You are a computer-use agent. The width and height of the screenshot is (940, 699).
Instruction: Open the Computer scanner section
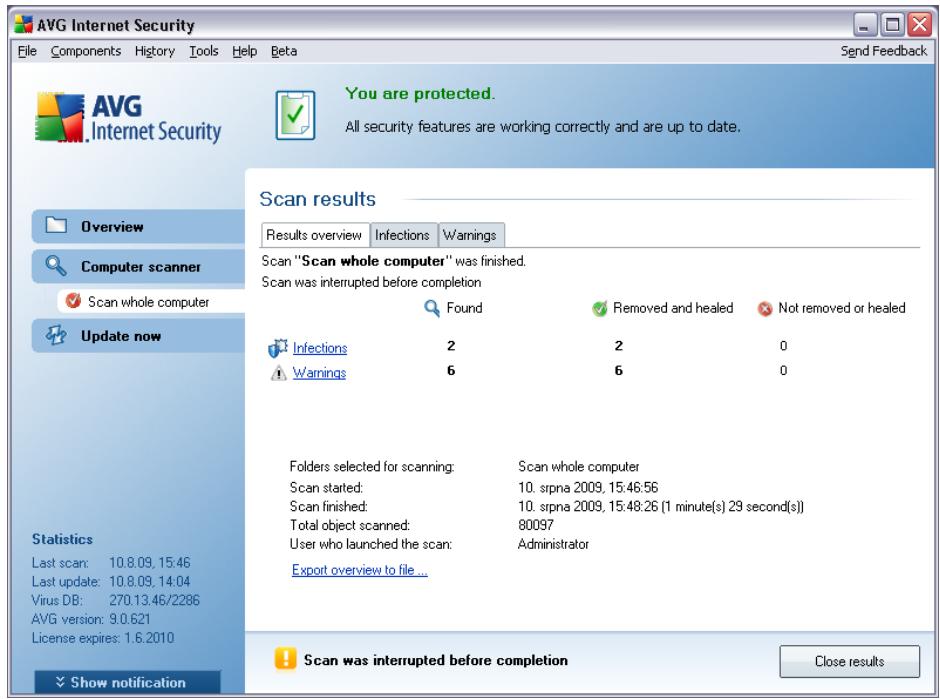(x=138, y=267)
